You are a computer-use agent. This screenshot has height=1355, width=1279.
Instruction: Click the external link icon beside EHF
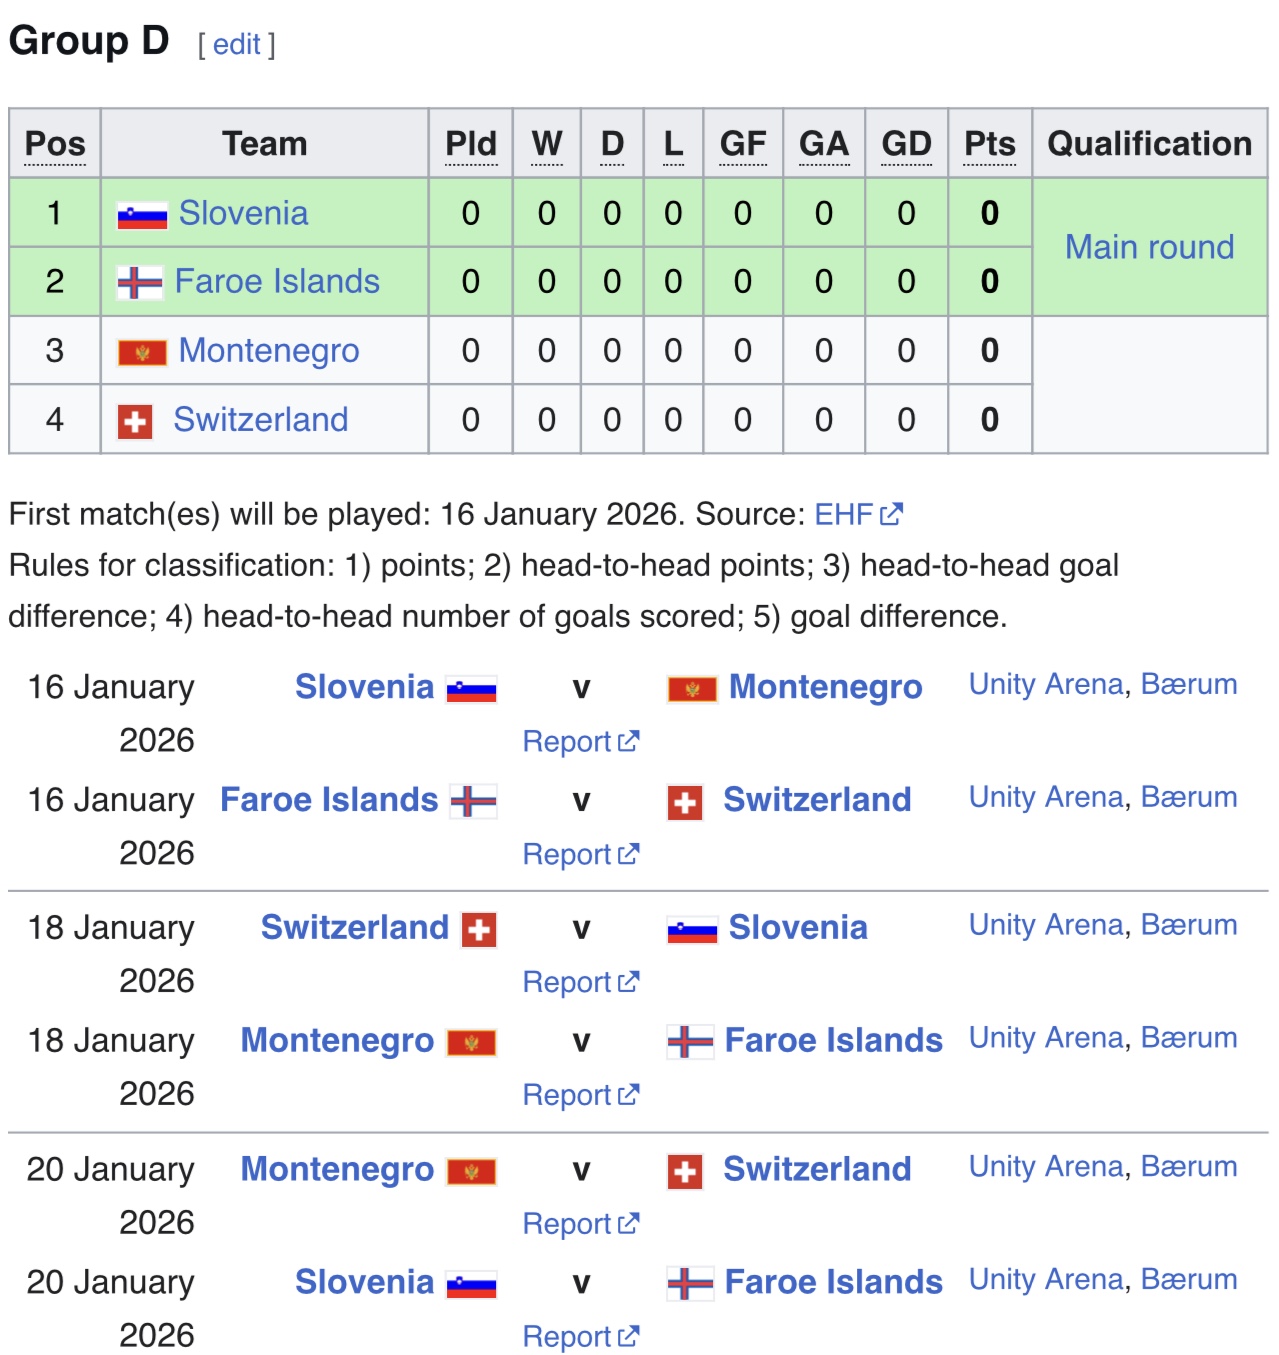tap(892, 514)
